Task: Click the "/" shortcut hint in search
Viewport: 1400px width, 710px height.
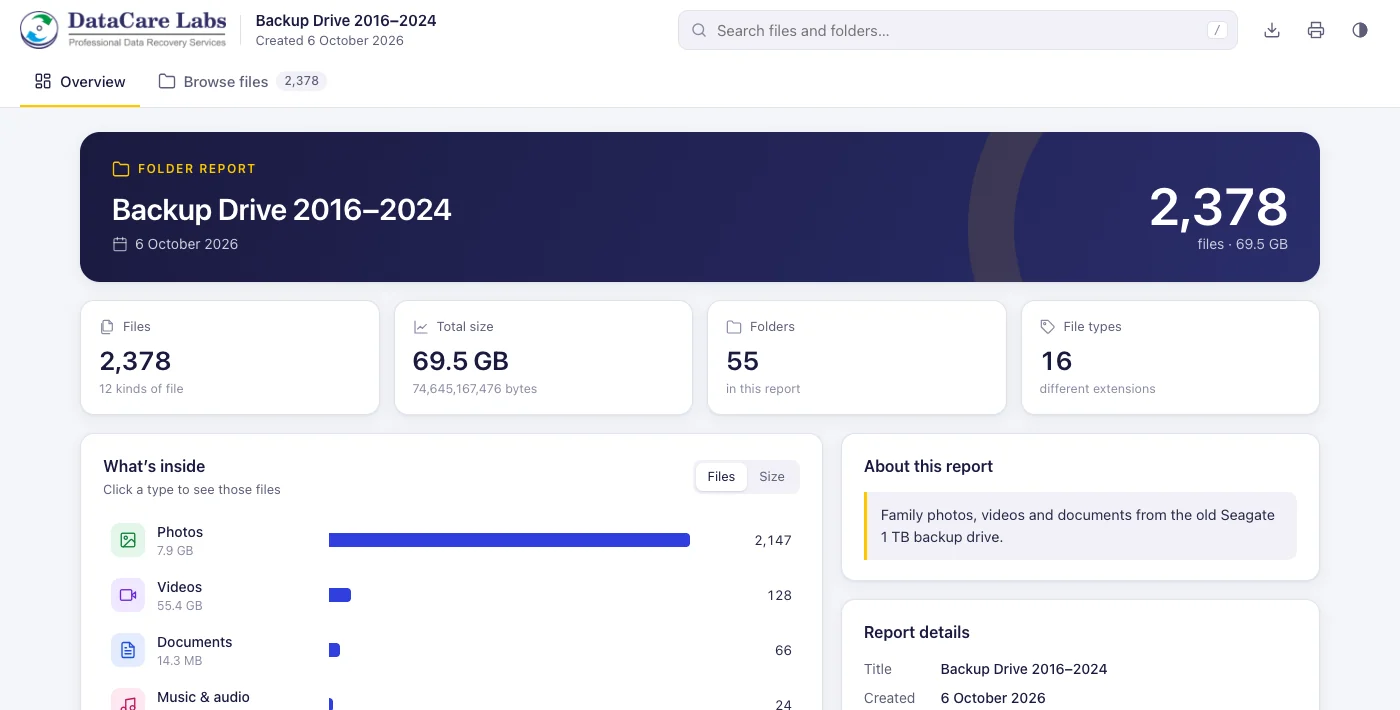Action: coord(1217,30)
